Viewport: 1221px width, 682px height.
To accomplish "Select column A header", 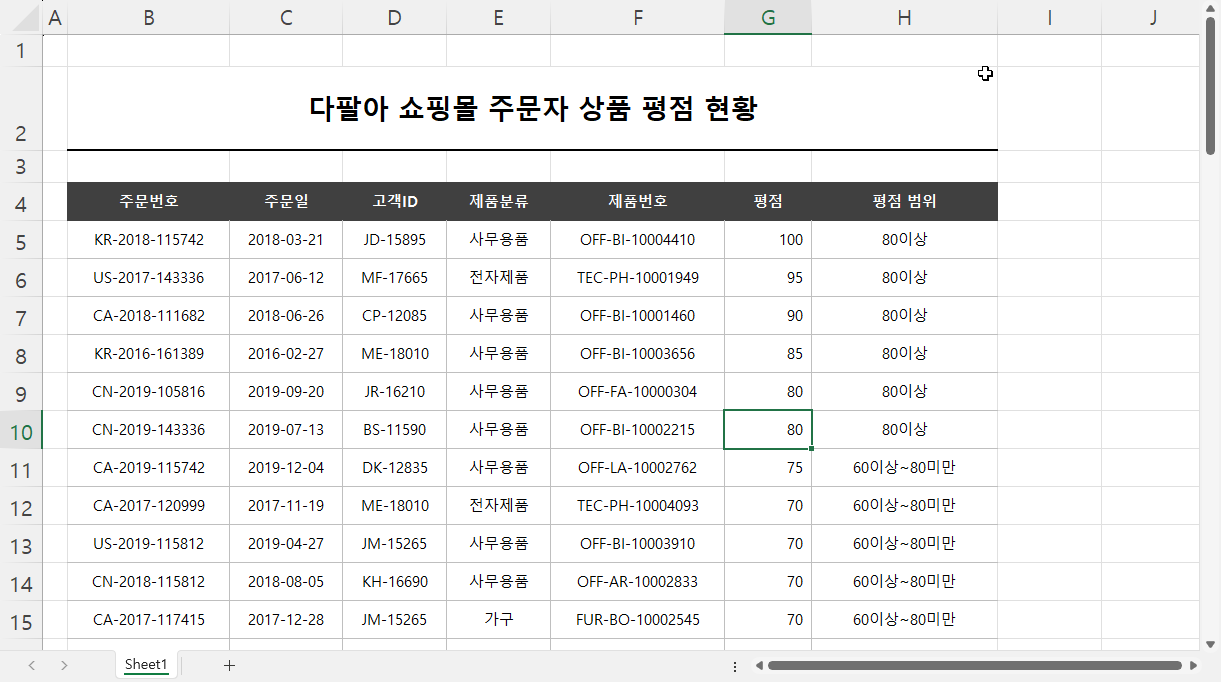I will tap(55, 17).
